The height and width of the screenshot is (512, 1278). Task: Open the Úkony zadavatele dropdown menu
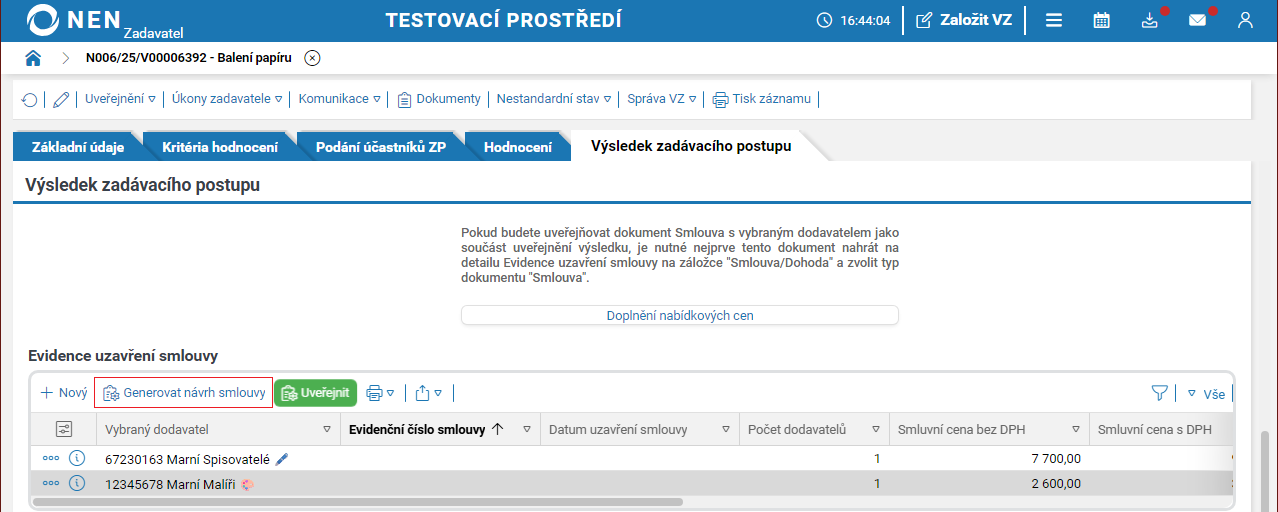tap(227, 99)
